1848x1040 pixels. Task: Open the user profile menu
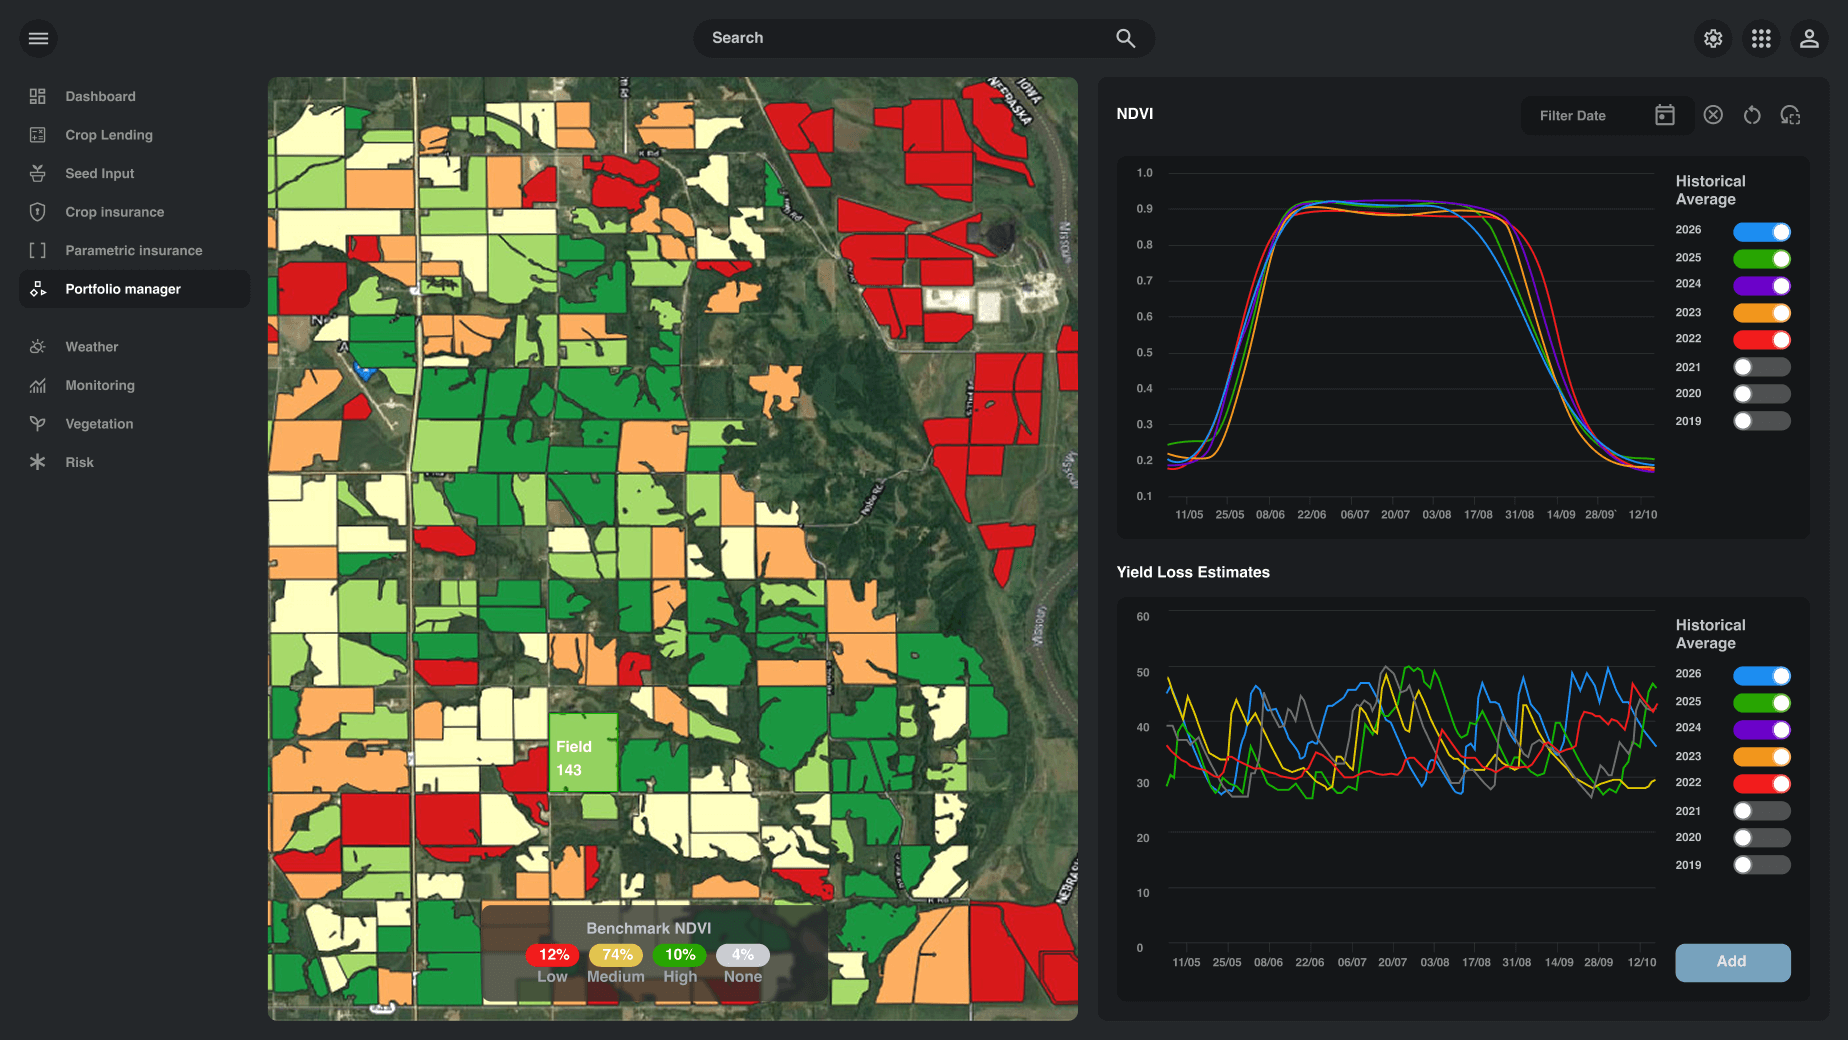[x=1810, y=38]
